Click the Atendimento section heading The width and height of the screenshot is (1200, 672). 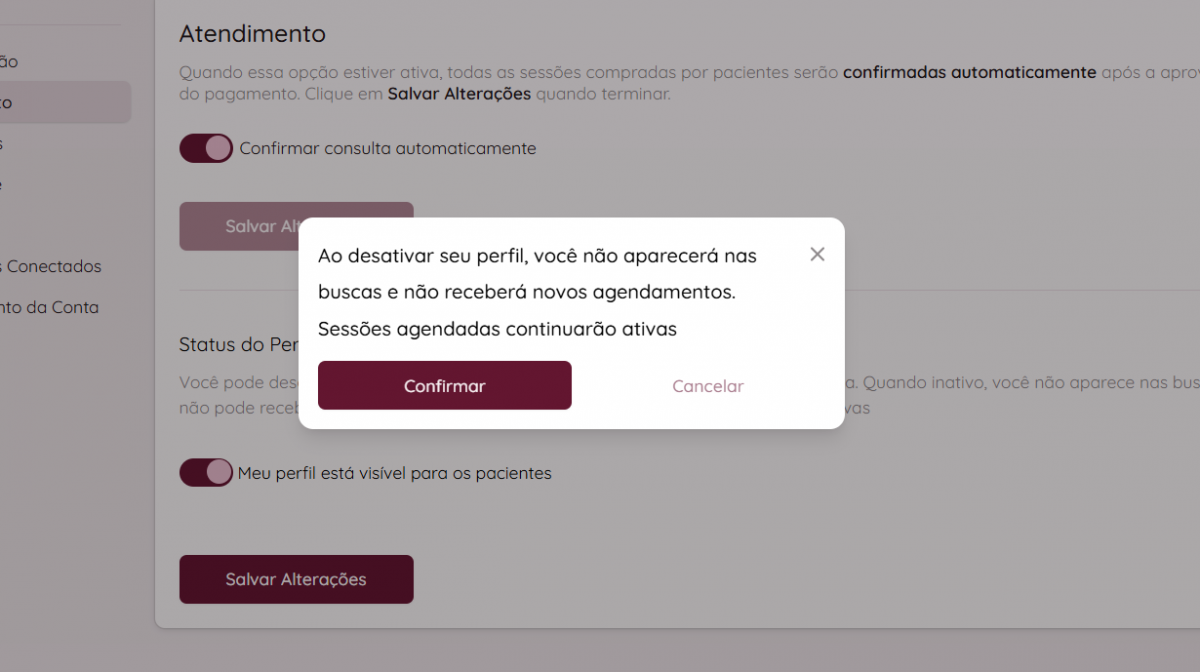pyautogui.click(x=252, y=33)
